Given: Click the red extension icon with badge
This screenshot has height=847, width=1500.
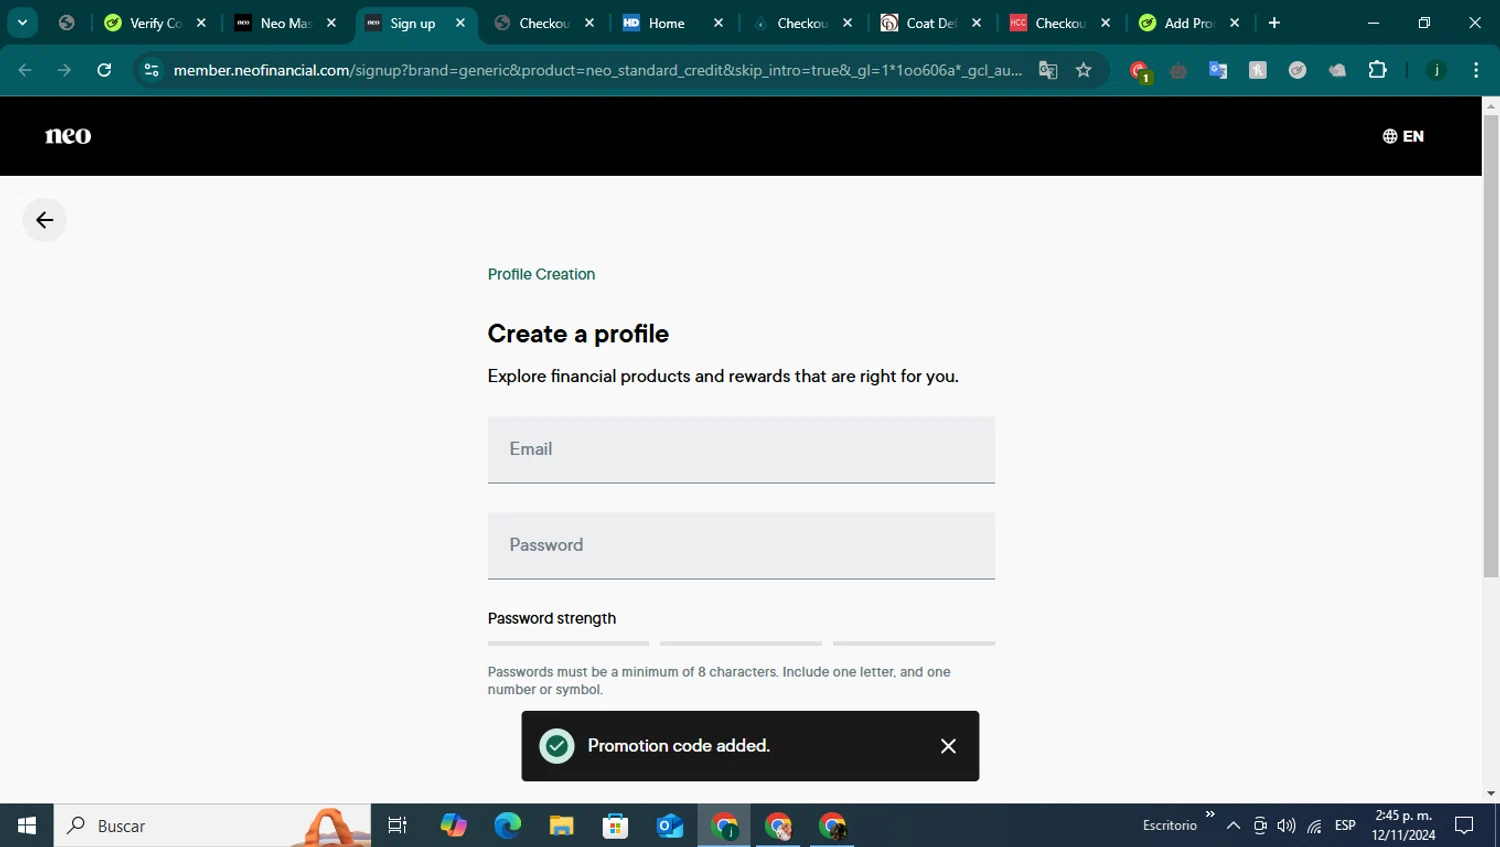Looking at the screenshot, I should pos(1139,71).
